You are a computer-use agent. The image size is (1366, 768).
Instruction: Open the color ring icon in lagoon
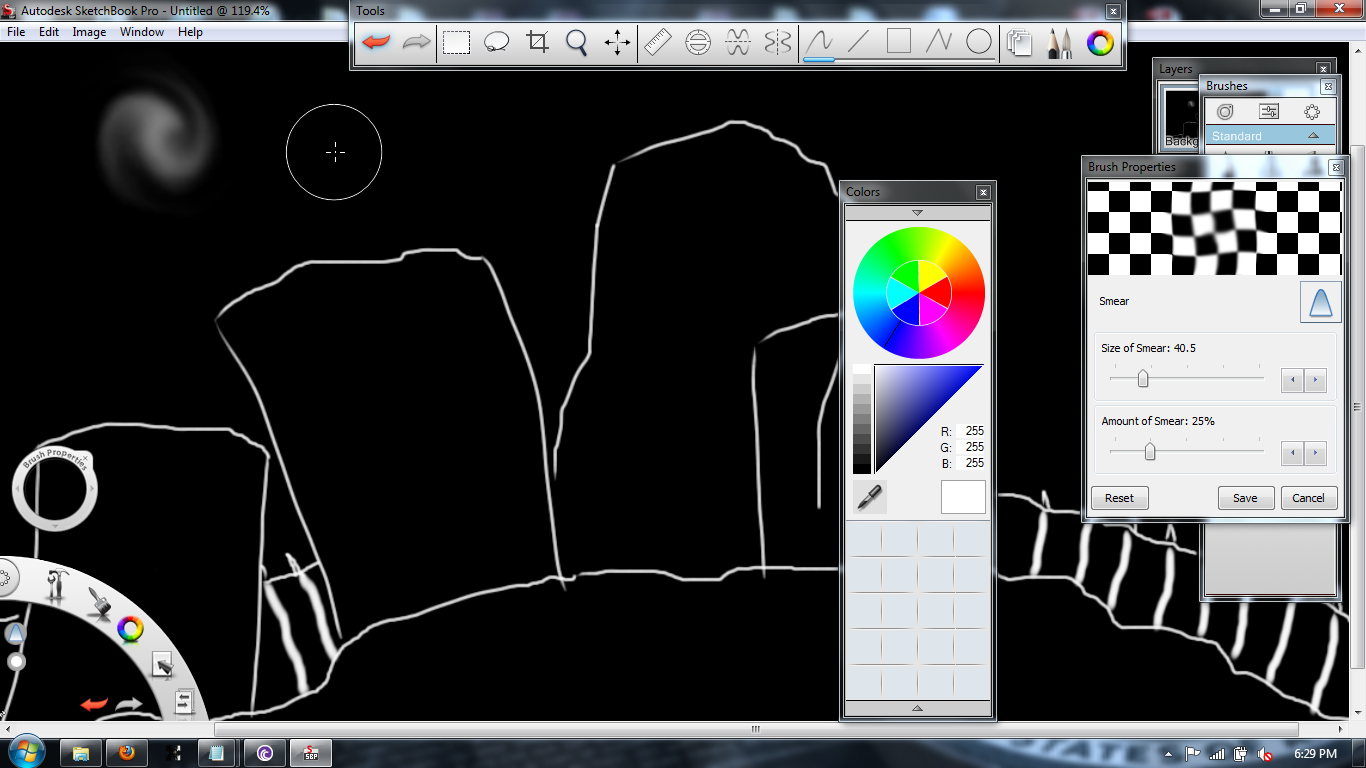pos(130,629)
